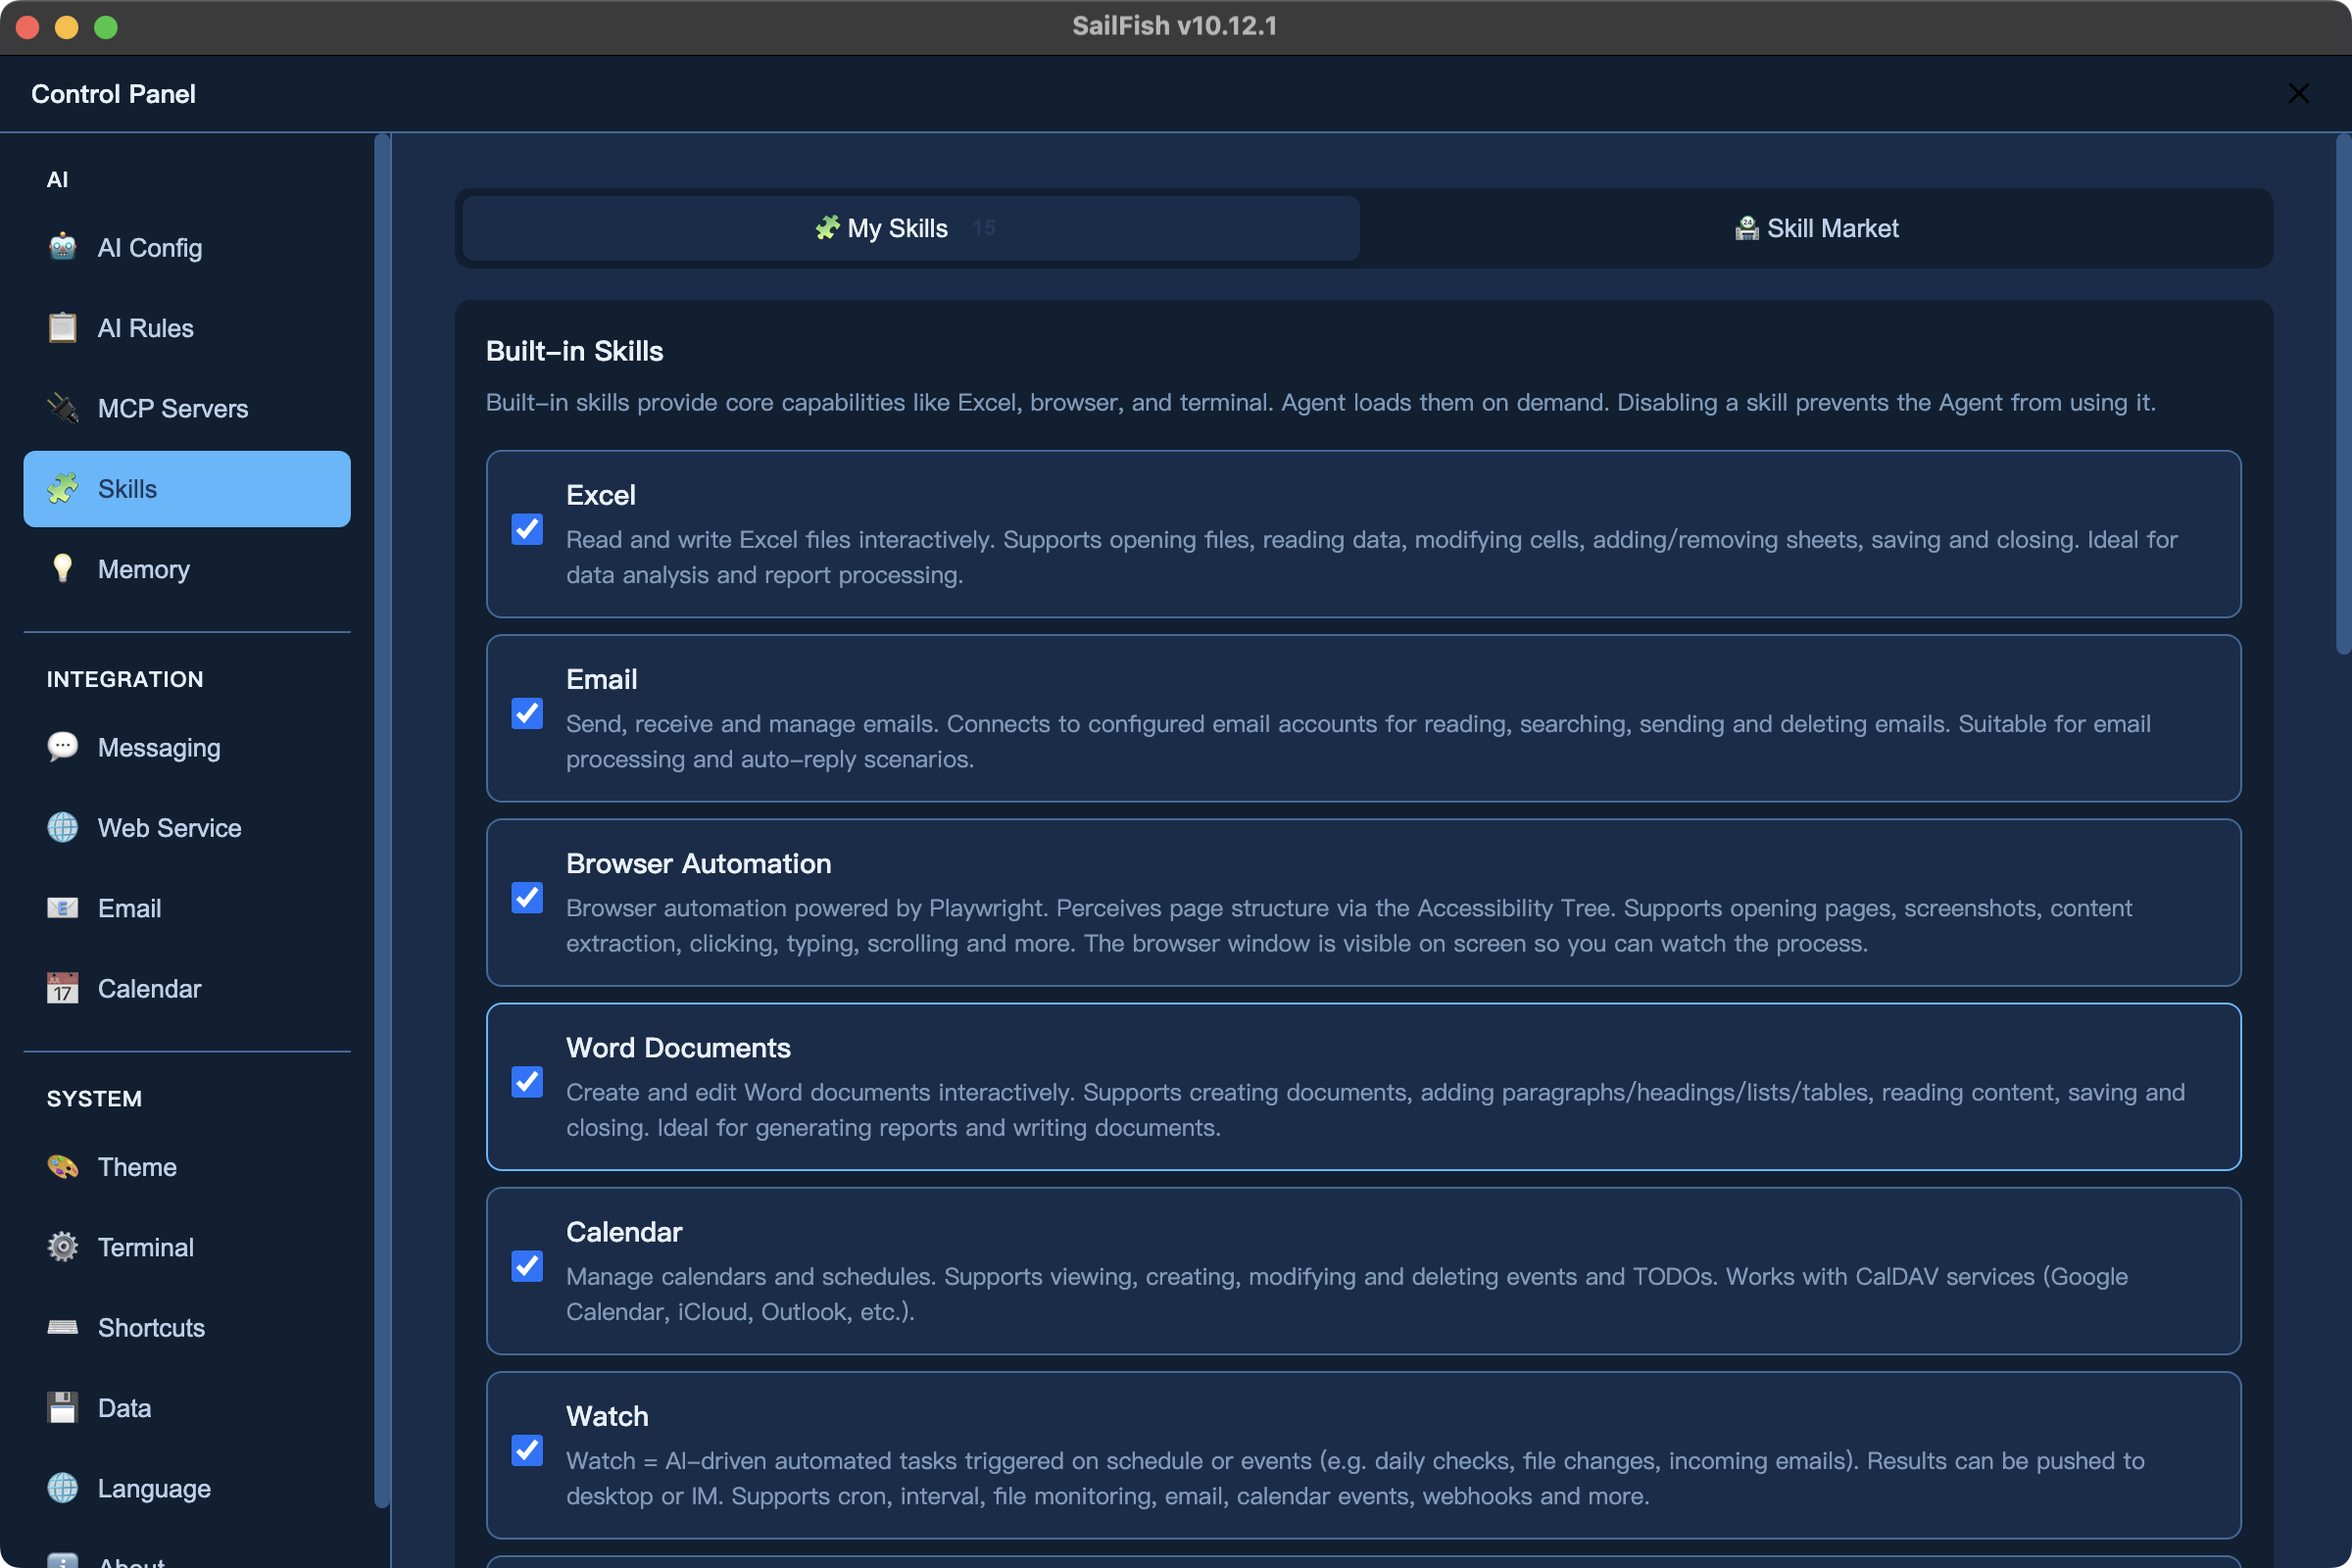Switch to the Skill Market tab

pos(1815,228)
